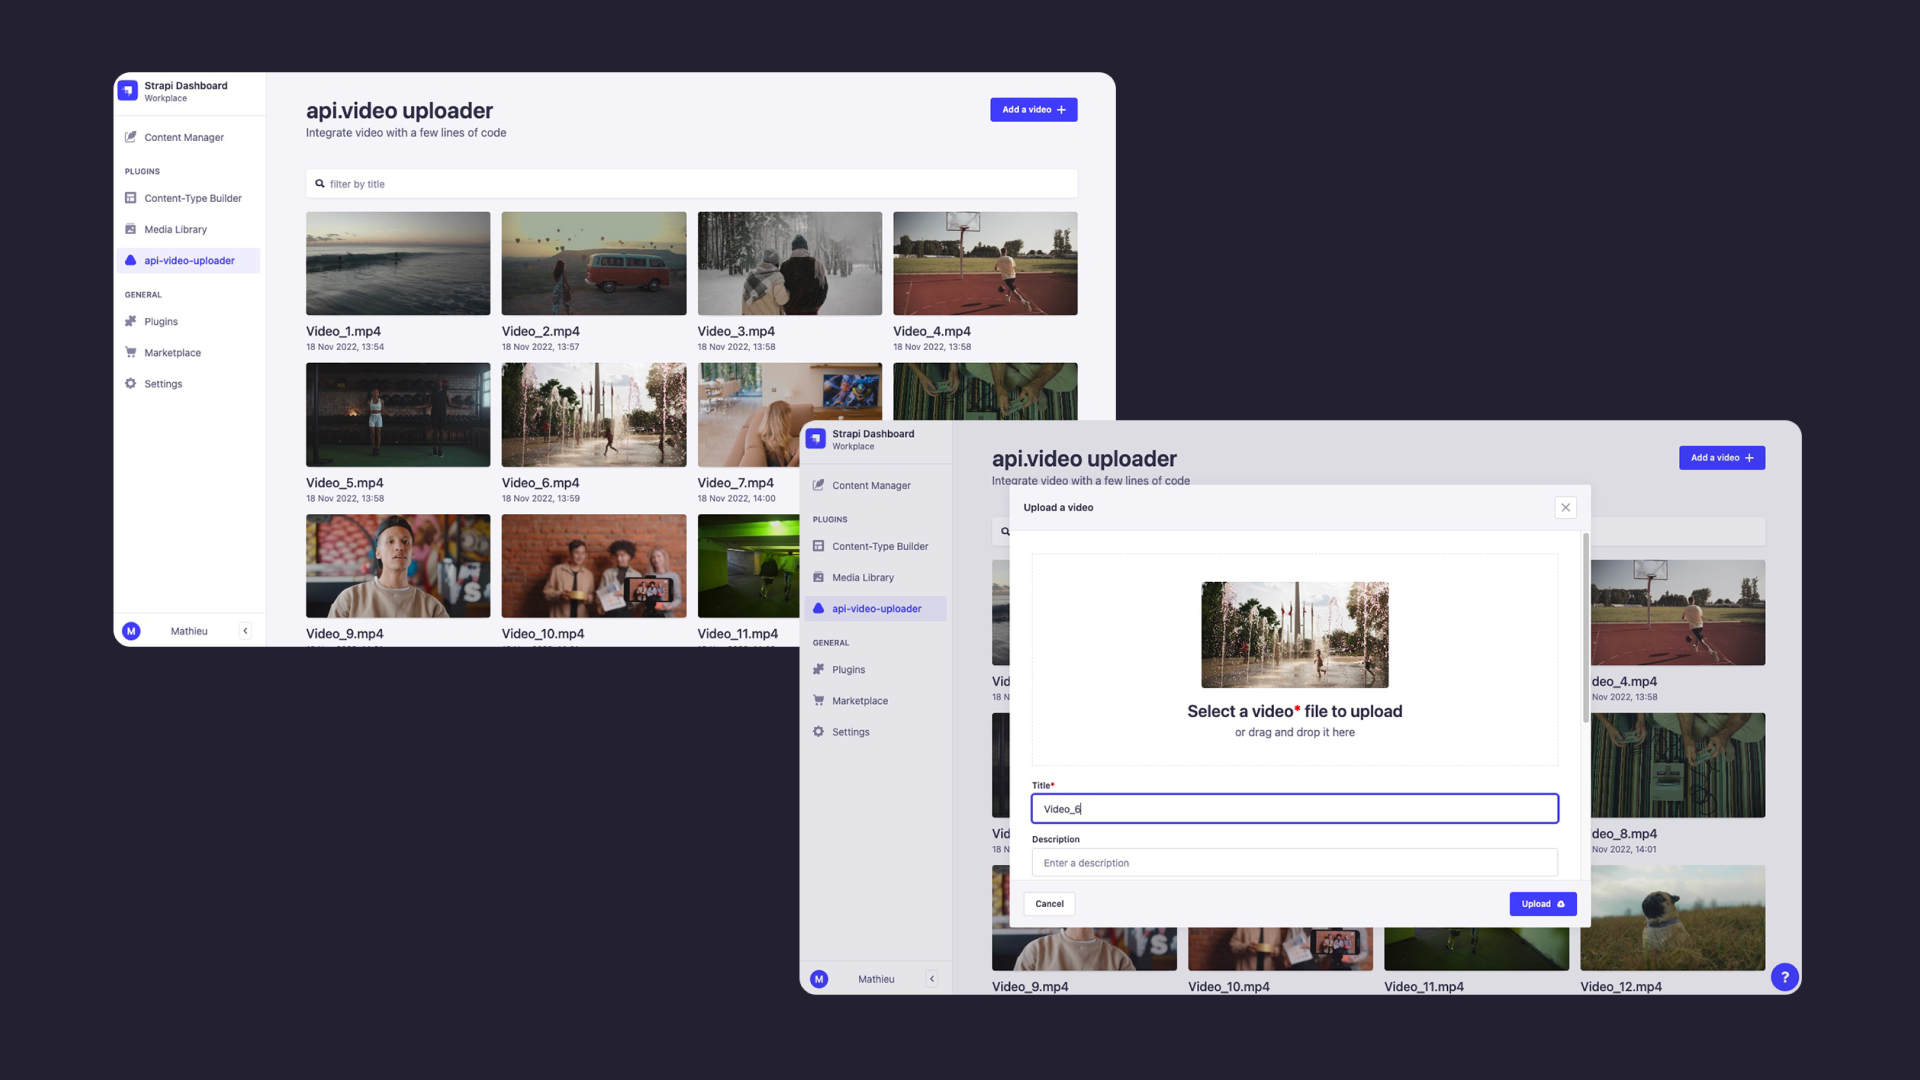Open Content Manager in the back sidebar
This screenshot has width=1920, height=1080.
coord(183,137)
